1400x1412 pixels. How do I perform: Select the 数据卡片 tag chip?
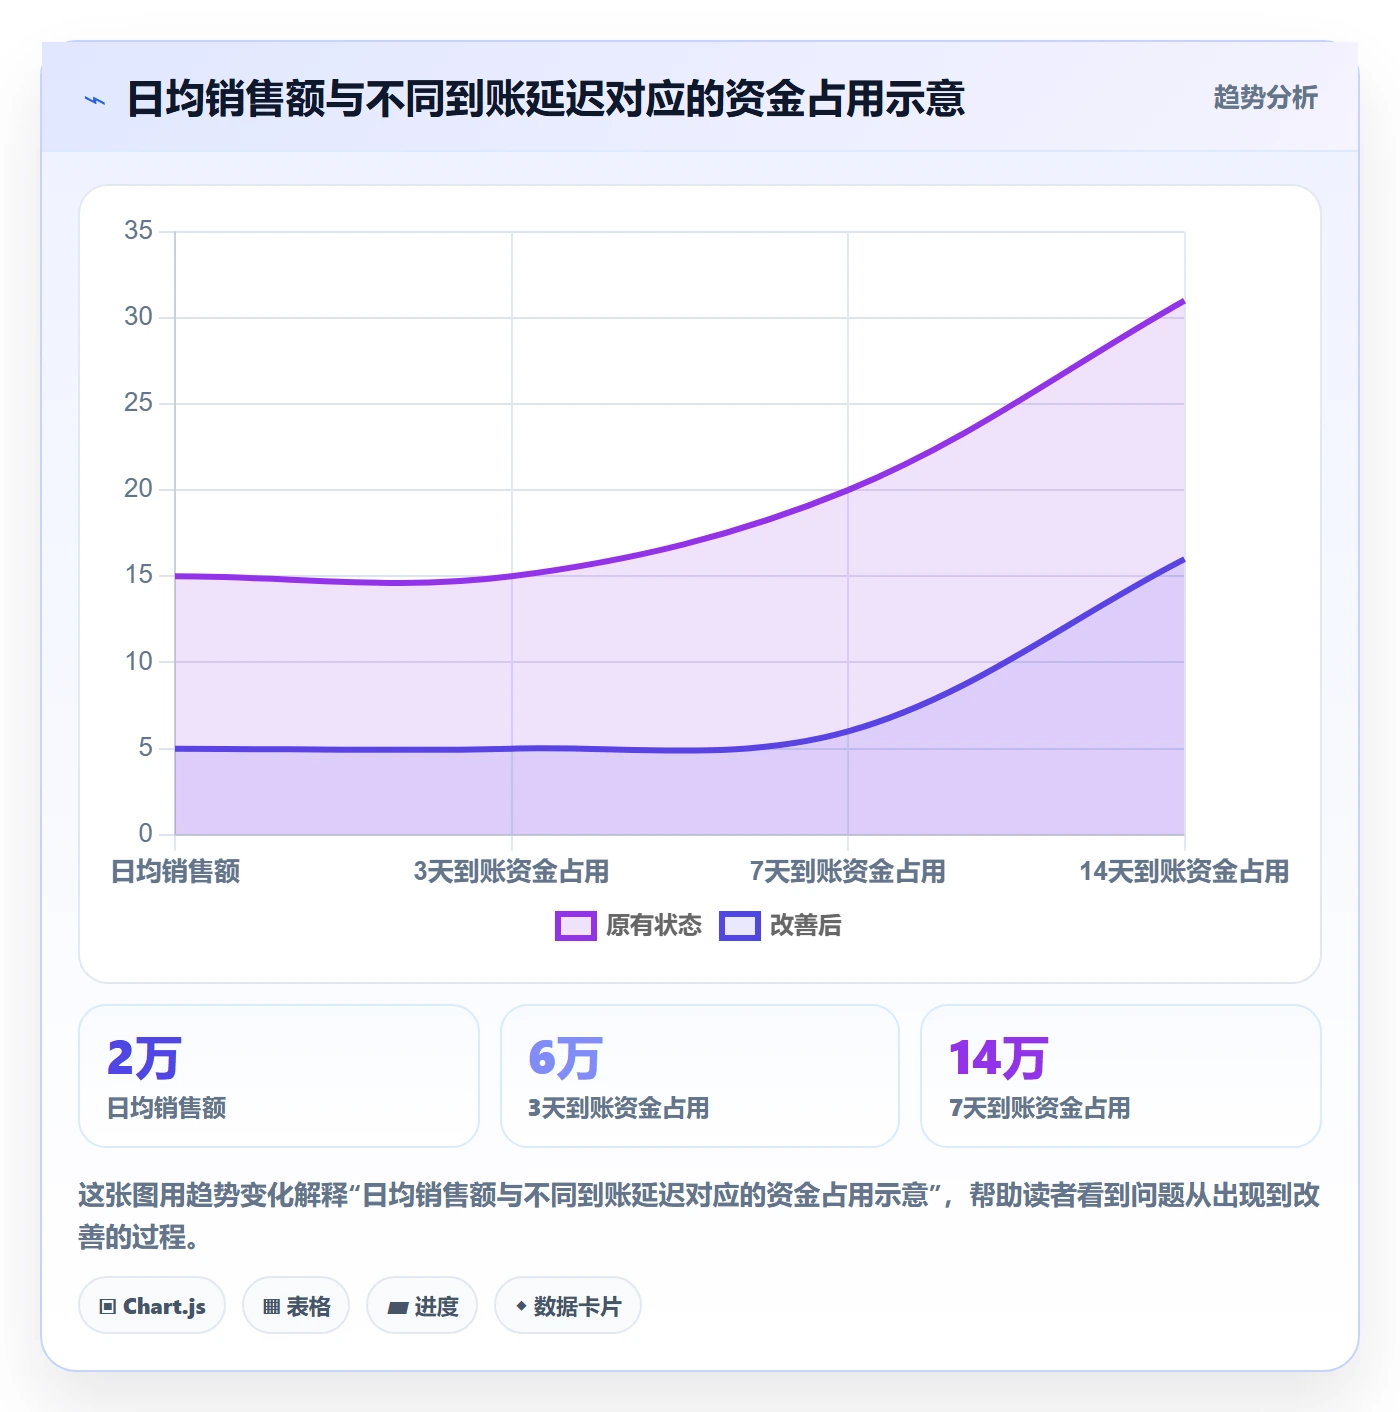click(568, 1306)
